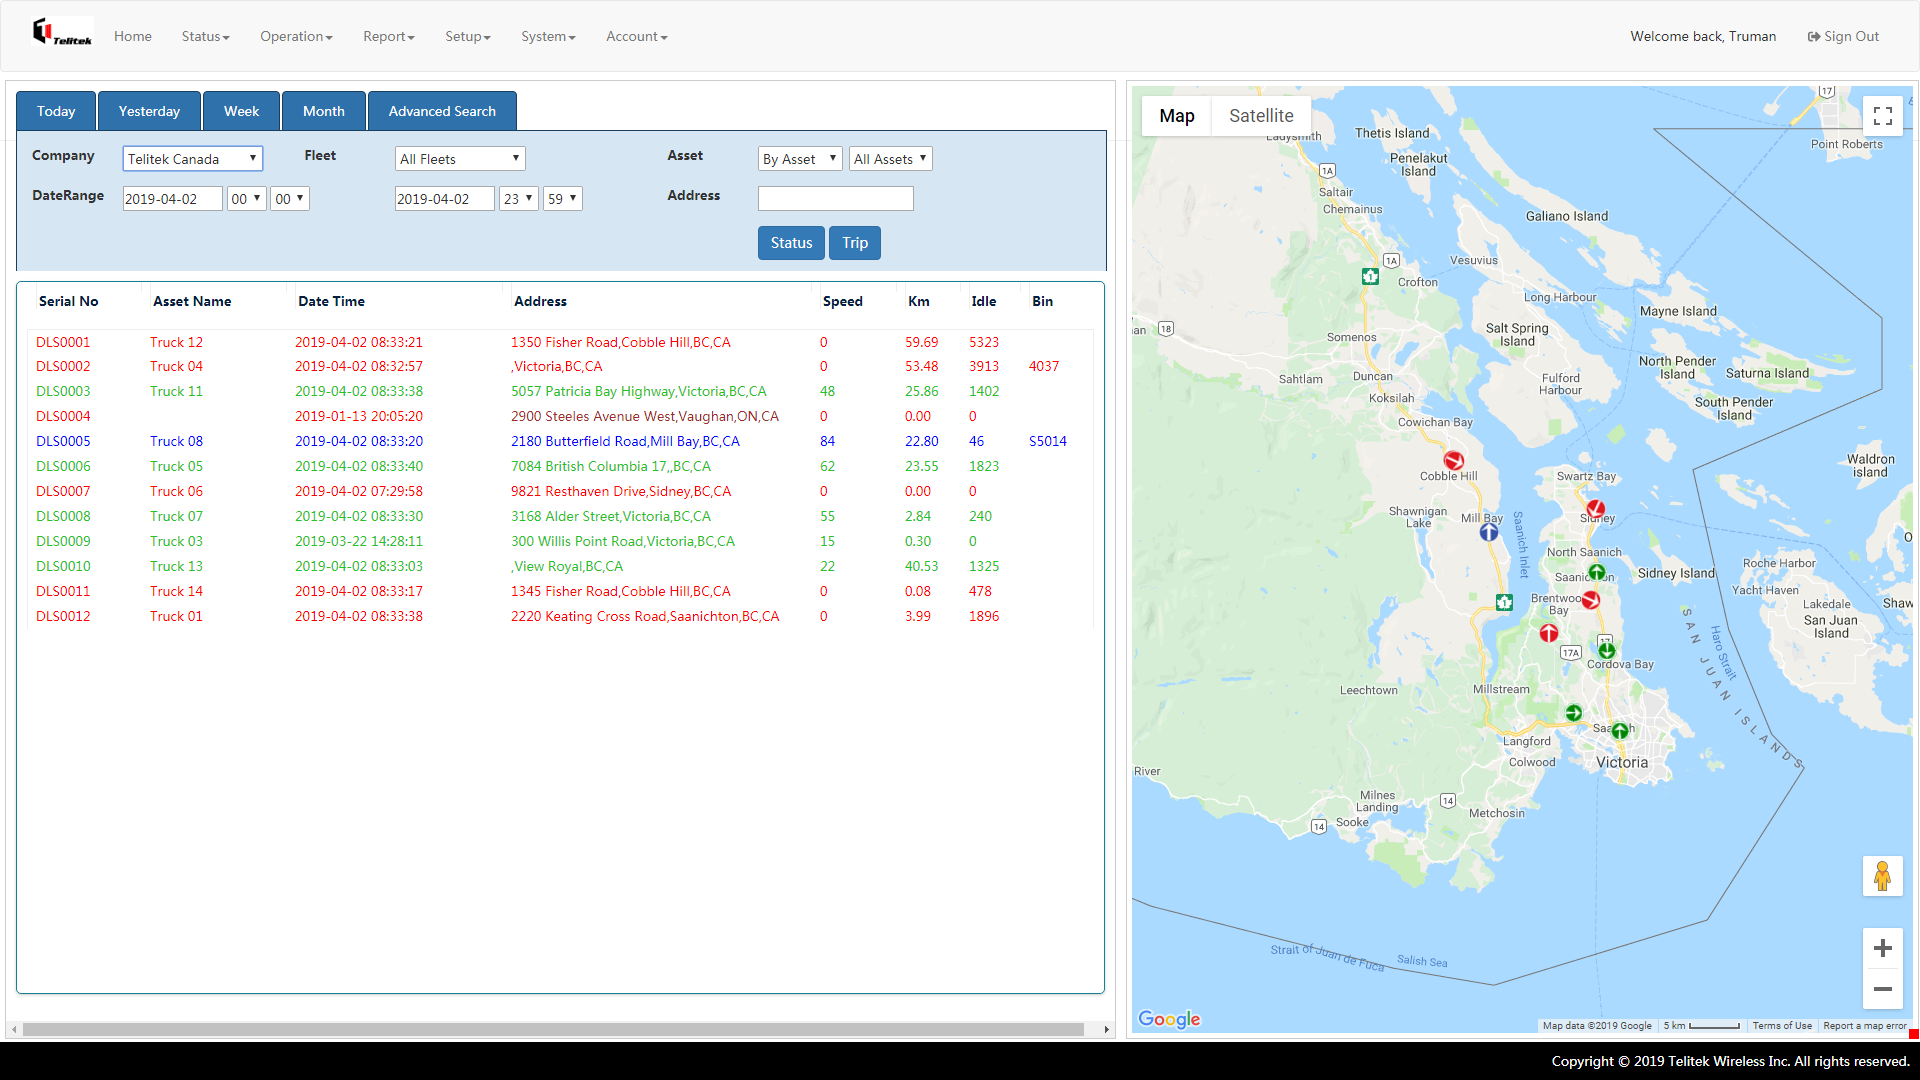Click the red truck marker at Sidney
The width and height of the screenshot is (1920, 1080).
click(x=1596, y=509)
